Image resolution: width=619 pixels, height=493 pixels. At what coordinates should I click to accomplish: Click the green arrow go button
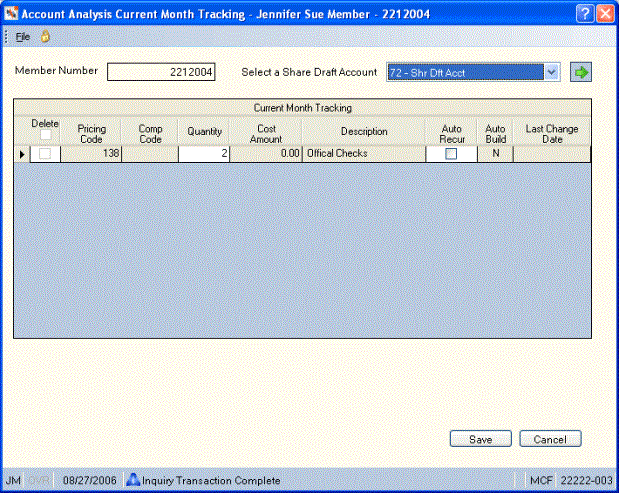click(x=580, y=72)
